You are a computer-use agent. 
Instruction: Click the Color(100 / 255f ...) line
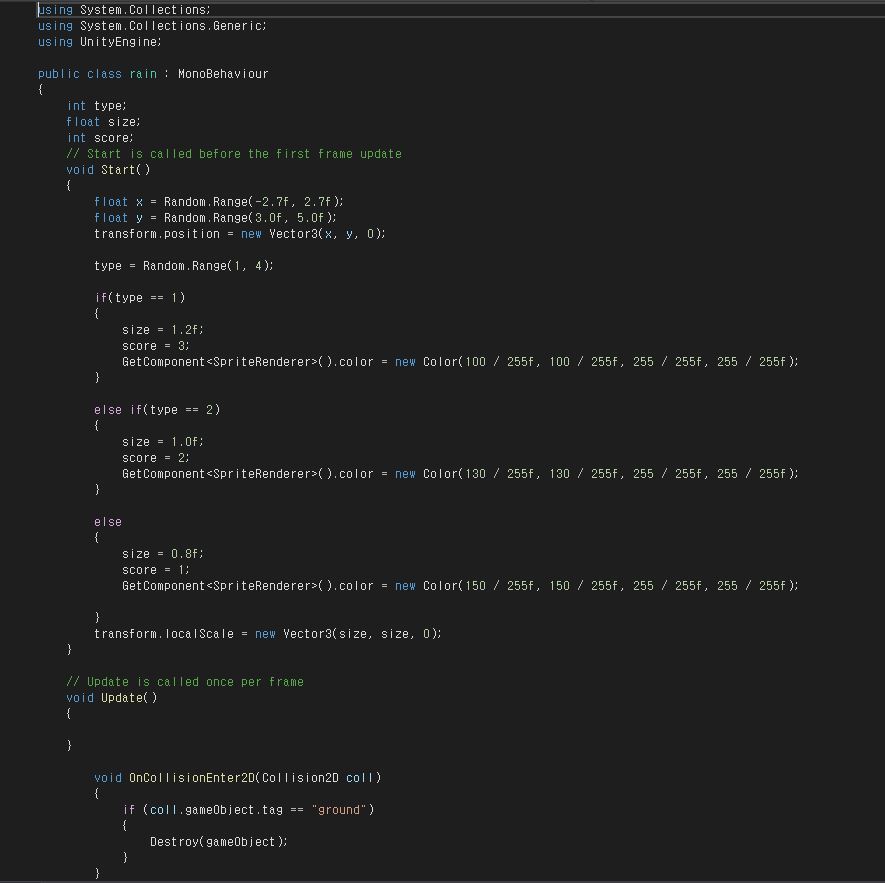pos(461,362)
